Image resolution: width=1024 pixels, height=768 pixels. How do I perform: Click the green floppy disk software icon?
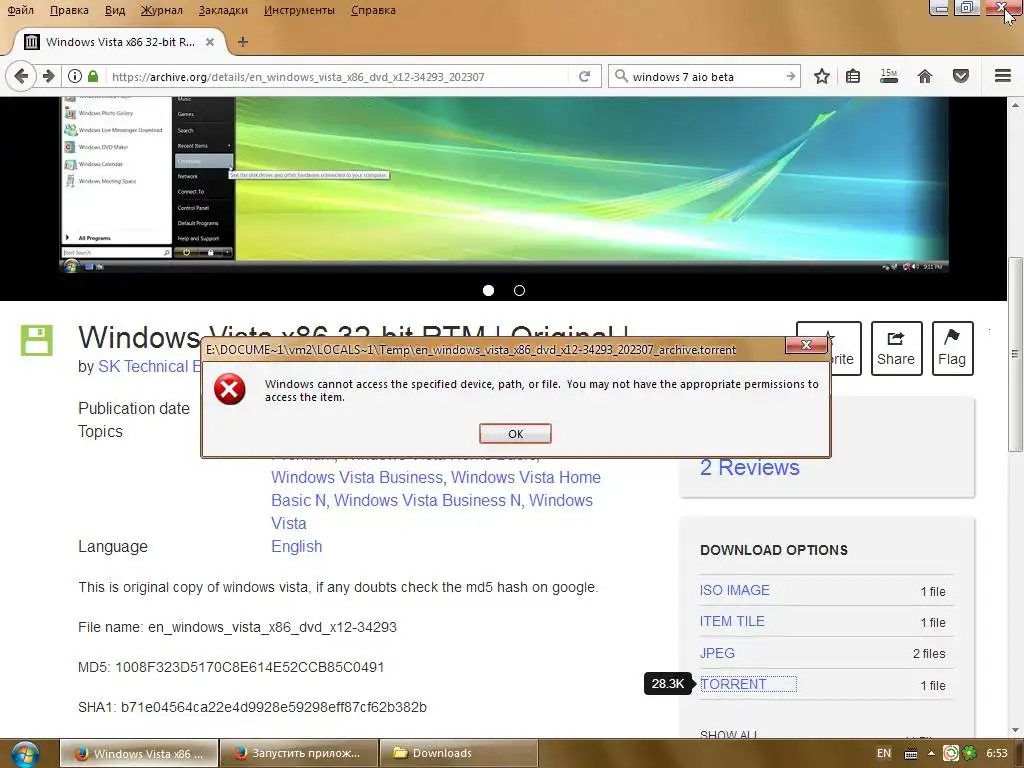pyautogui.click(x=37, y=340)
